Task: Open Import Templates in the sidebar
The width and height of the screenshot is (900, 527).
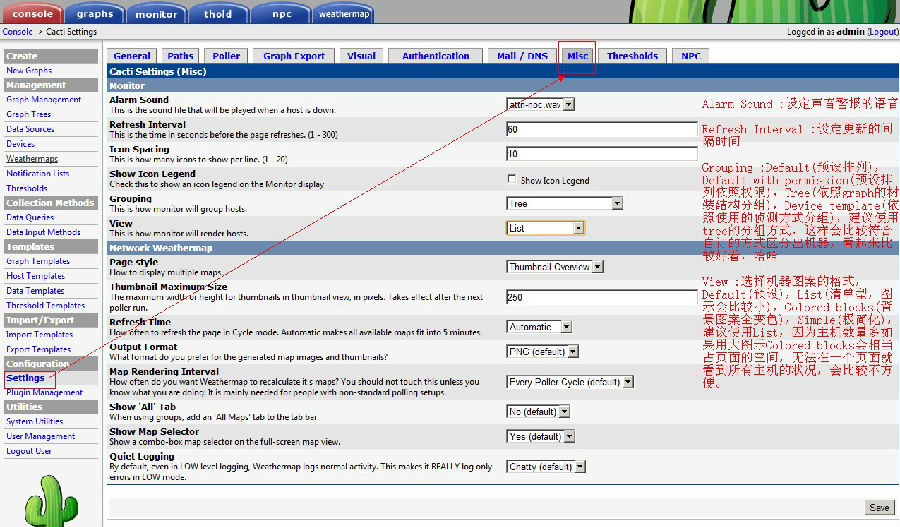Action: (x=40, y=334)
